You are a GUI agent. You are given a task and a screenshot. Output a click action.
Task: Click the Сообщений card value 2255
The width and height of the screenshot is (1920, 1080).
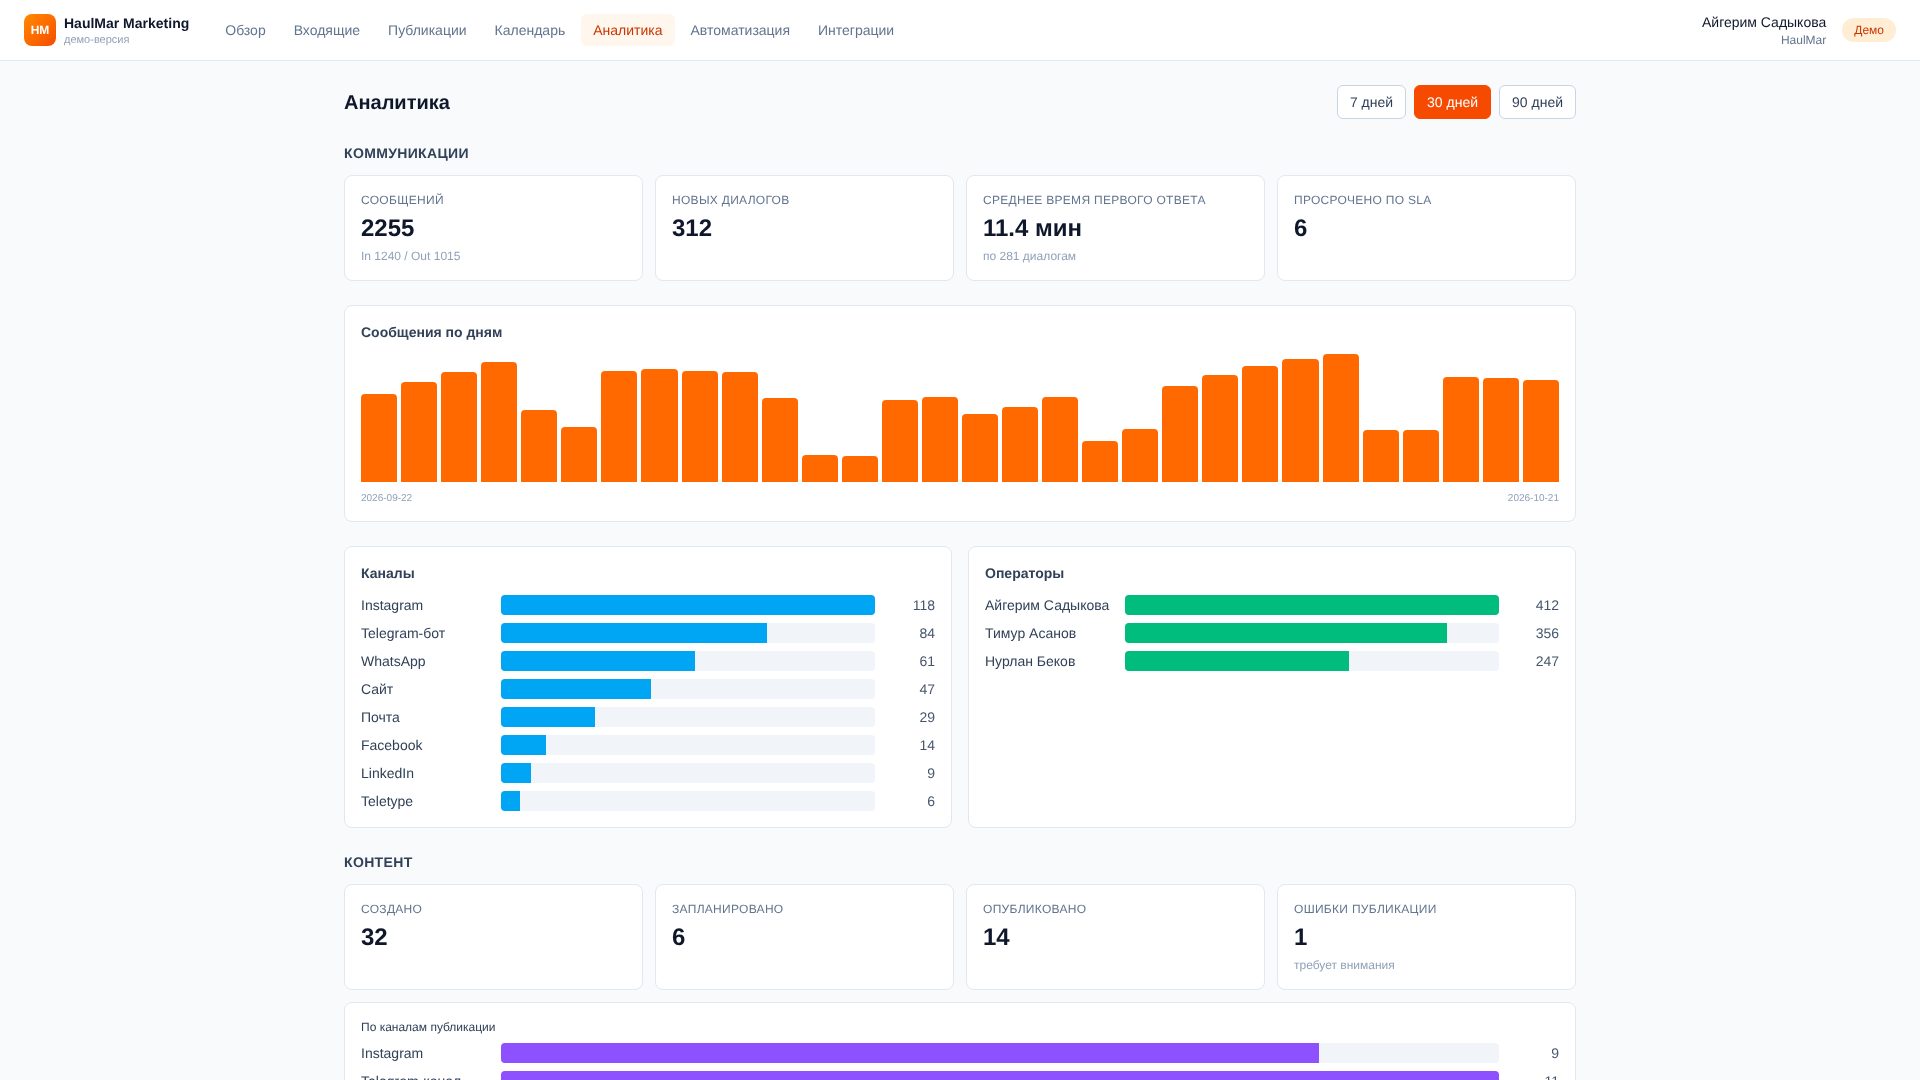click(x=388, y=228)
